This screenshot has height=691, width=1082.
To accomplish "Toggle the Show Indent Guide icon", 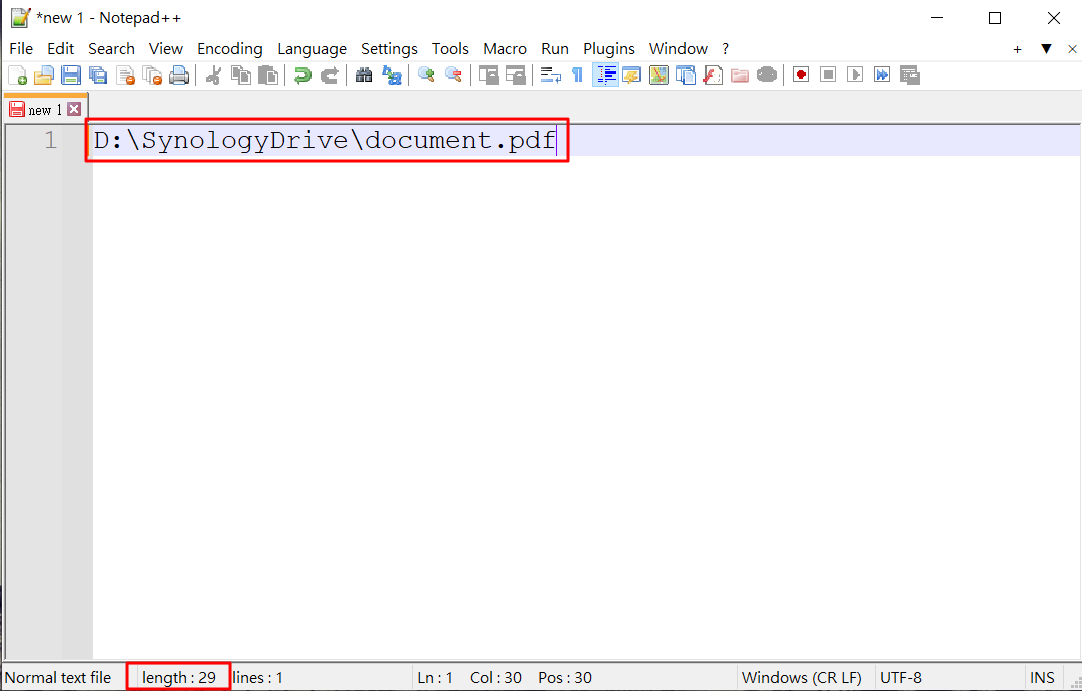I will [x=605, y=75].
